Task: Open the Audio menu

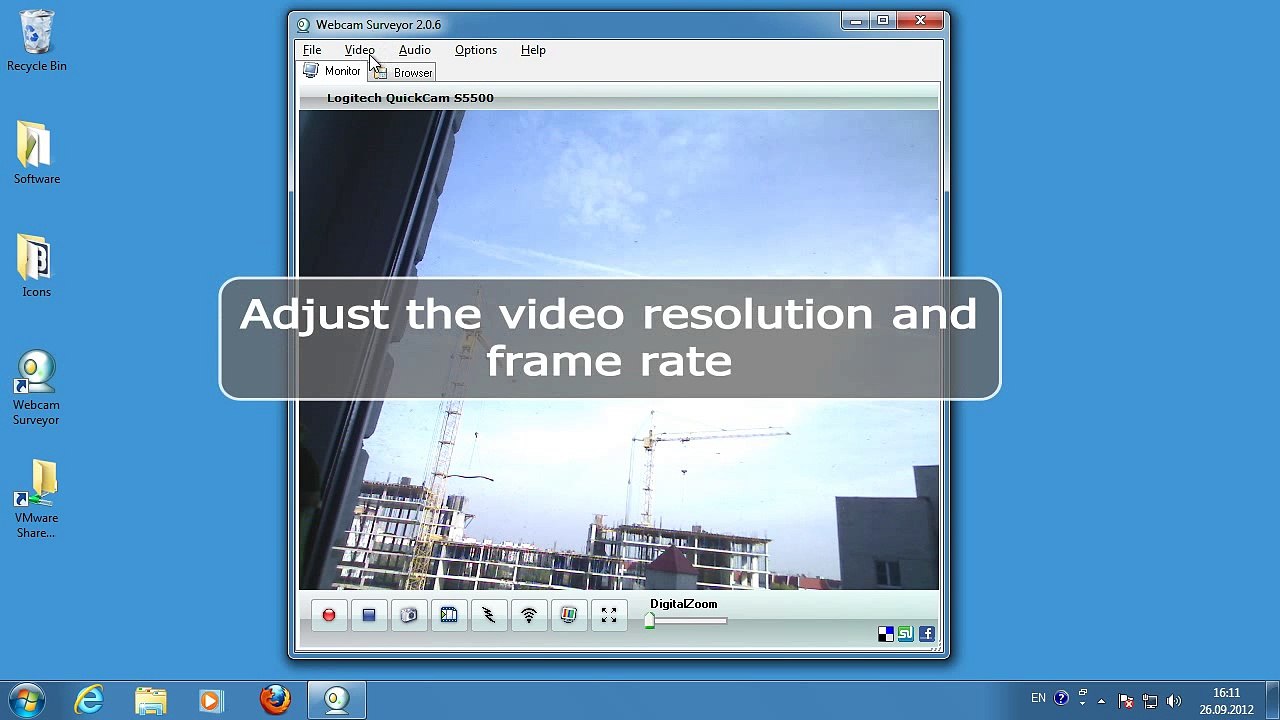Action: tap(414, 50)
